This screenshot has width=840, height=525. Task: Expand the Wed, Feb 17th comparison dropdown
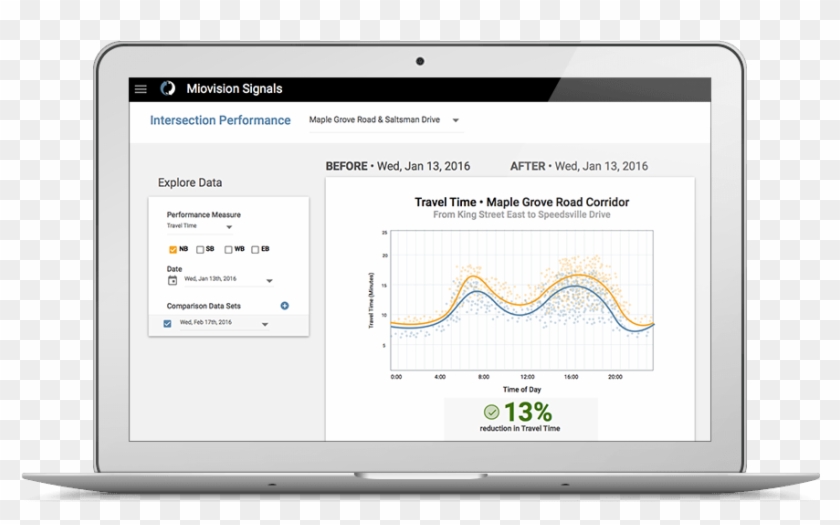click(265, 324)
